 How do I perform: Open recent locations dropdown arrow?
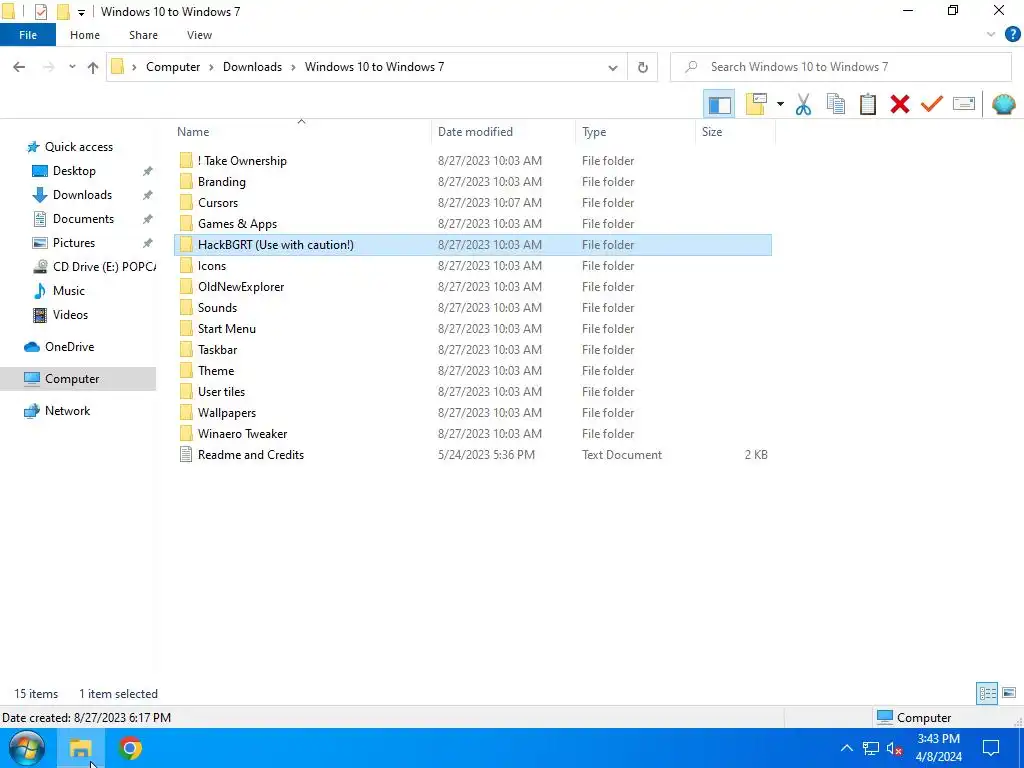tap(72, 67)
